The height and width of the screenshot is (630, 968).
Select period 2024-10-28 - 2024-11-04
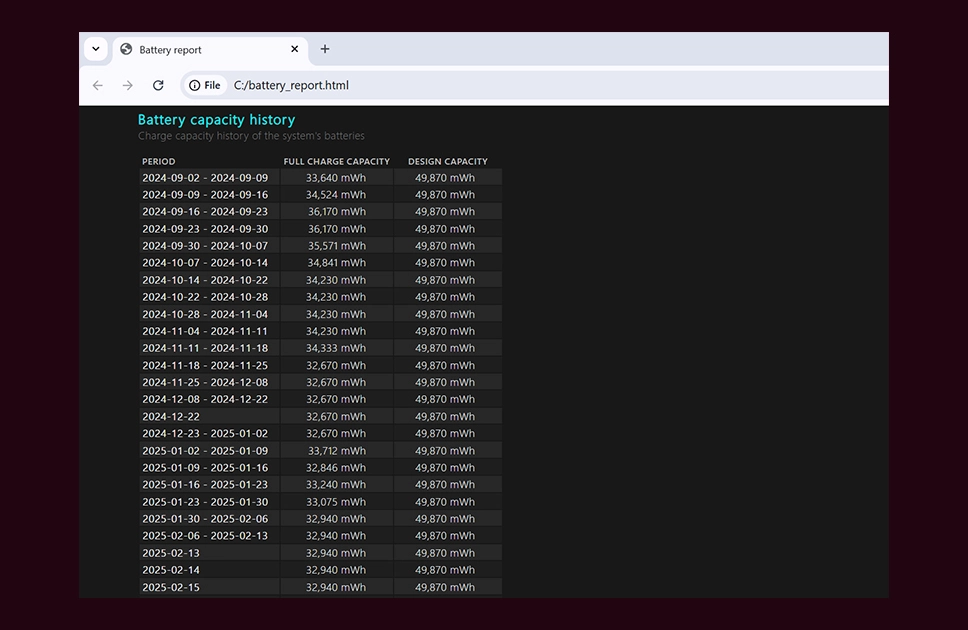coord(205,314)
